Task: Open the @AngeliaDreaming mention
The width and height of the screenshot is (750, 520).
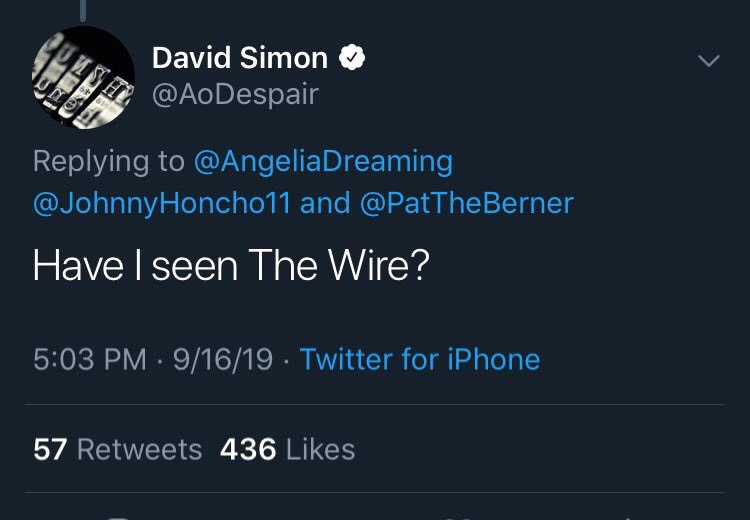Action: 322,160
